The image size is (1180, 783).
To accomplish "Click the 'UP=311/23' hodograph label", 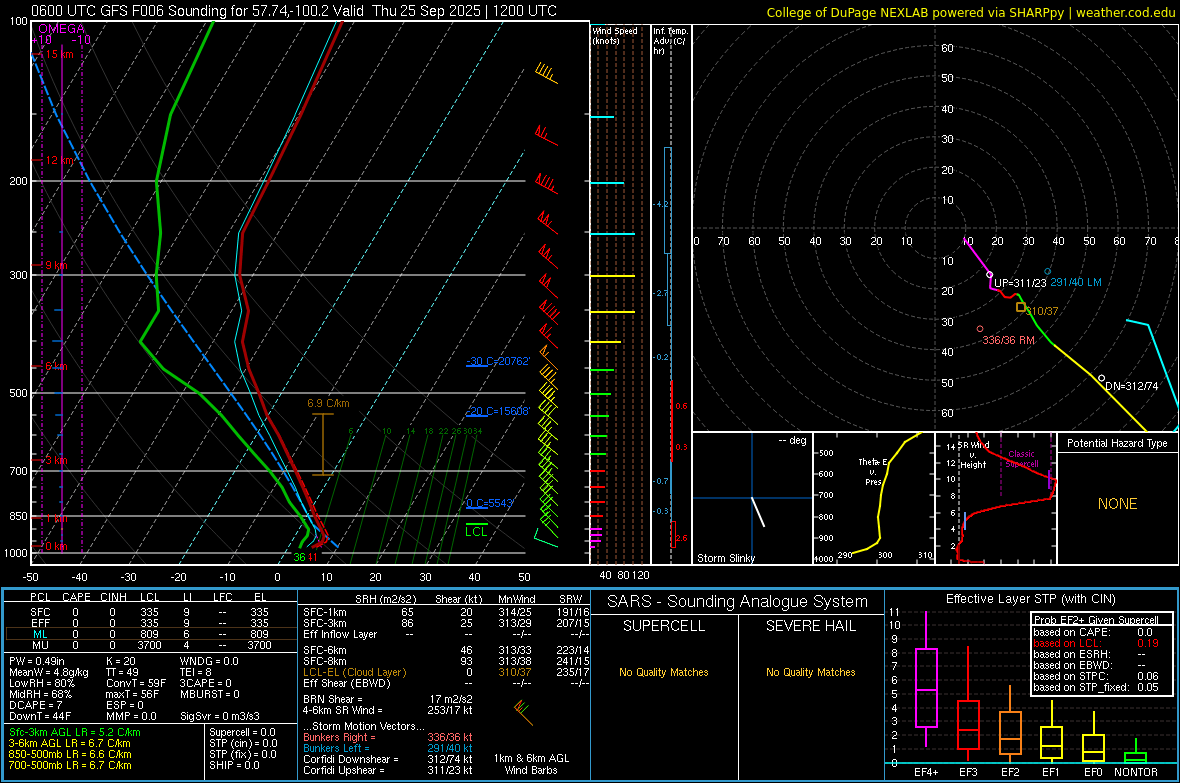I will (x=1020, y=283).
